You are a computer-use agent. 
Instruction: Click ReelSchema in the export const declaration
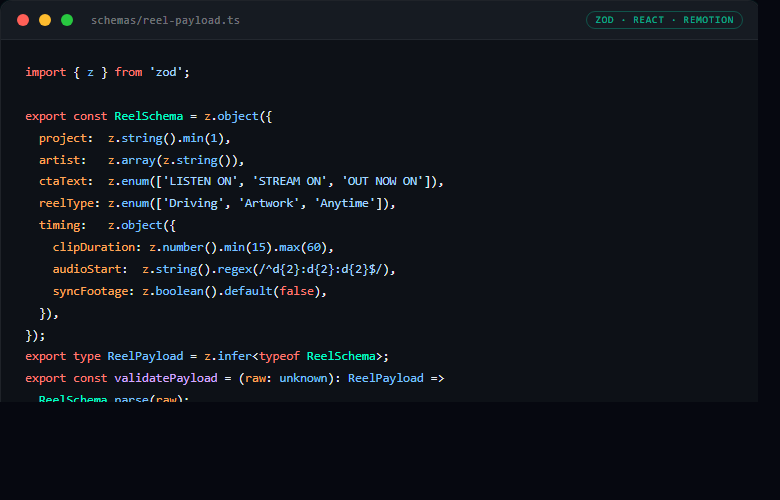[149, 116]
